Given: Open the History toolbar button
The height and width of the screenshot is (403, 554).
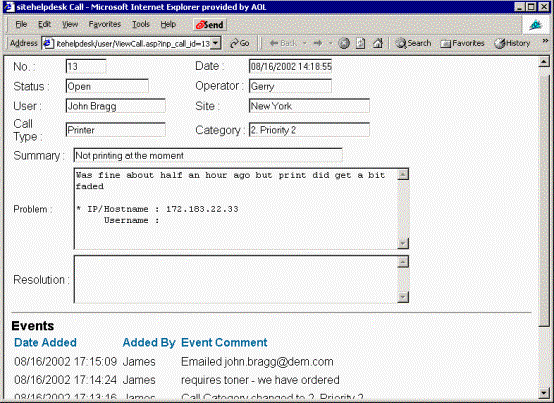Looking at the screenshot, I should coord(512,43).
